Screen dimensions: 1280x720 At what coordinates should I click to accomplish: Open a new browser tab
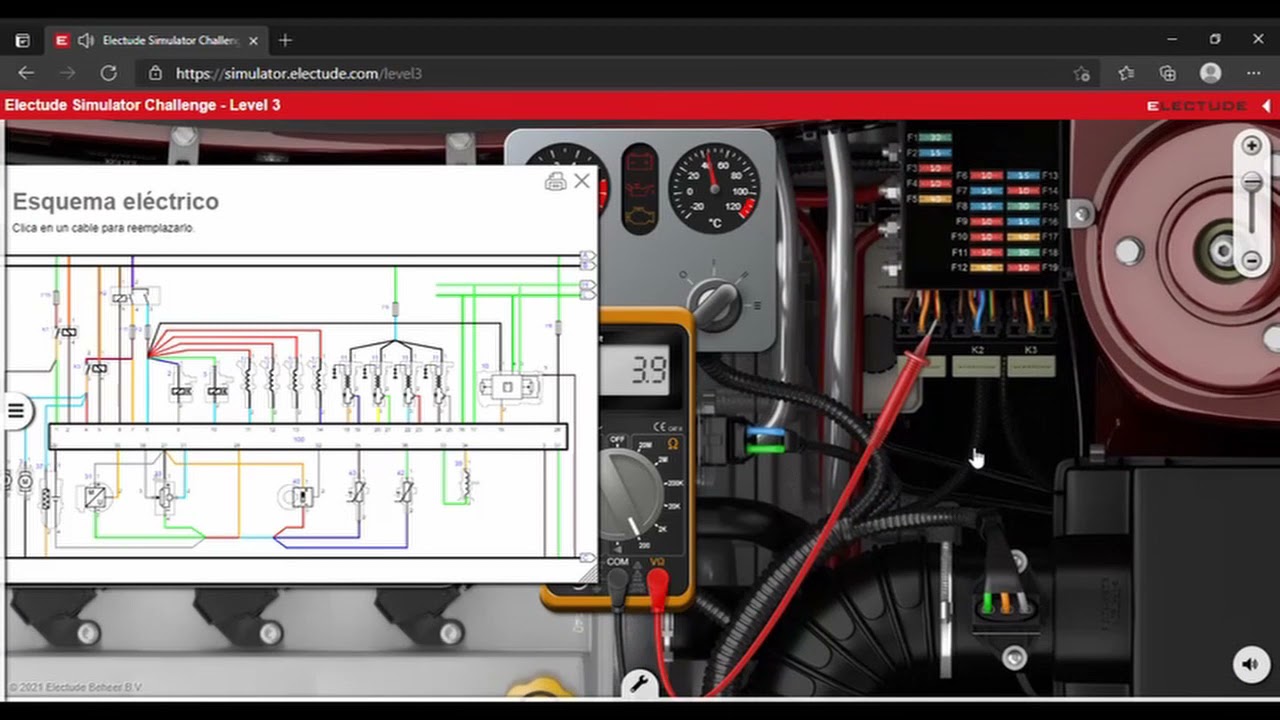point(285,40)
